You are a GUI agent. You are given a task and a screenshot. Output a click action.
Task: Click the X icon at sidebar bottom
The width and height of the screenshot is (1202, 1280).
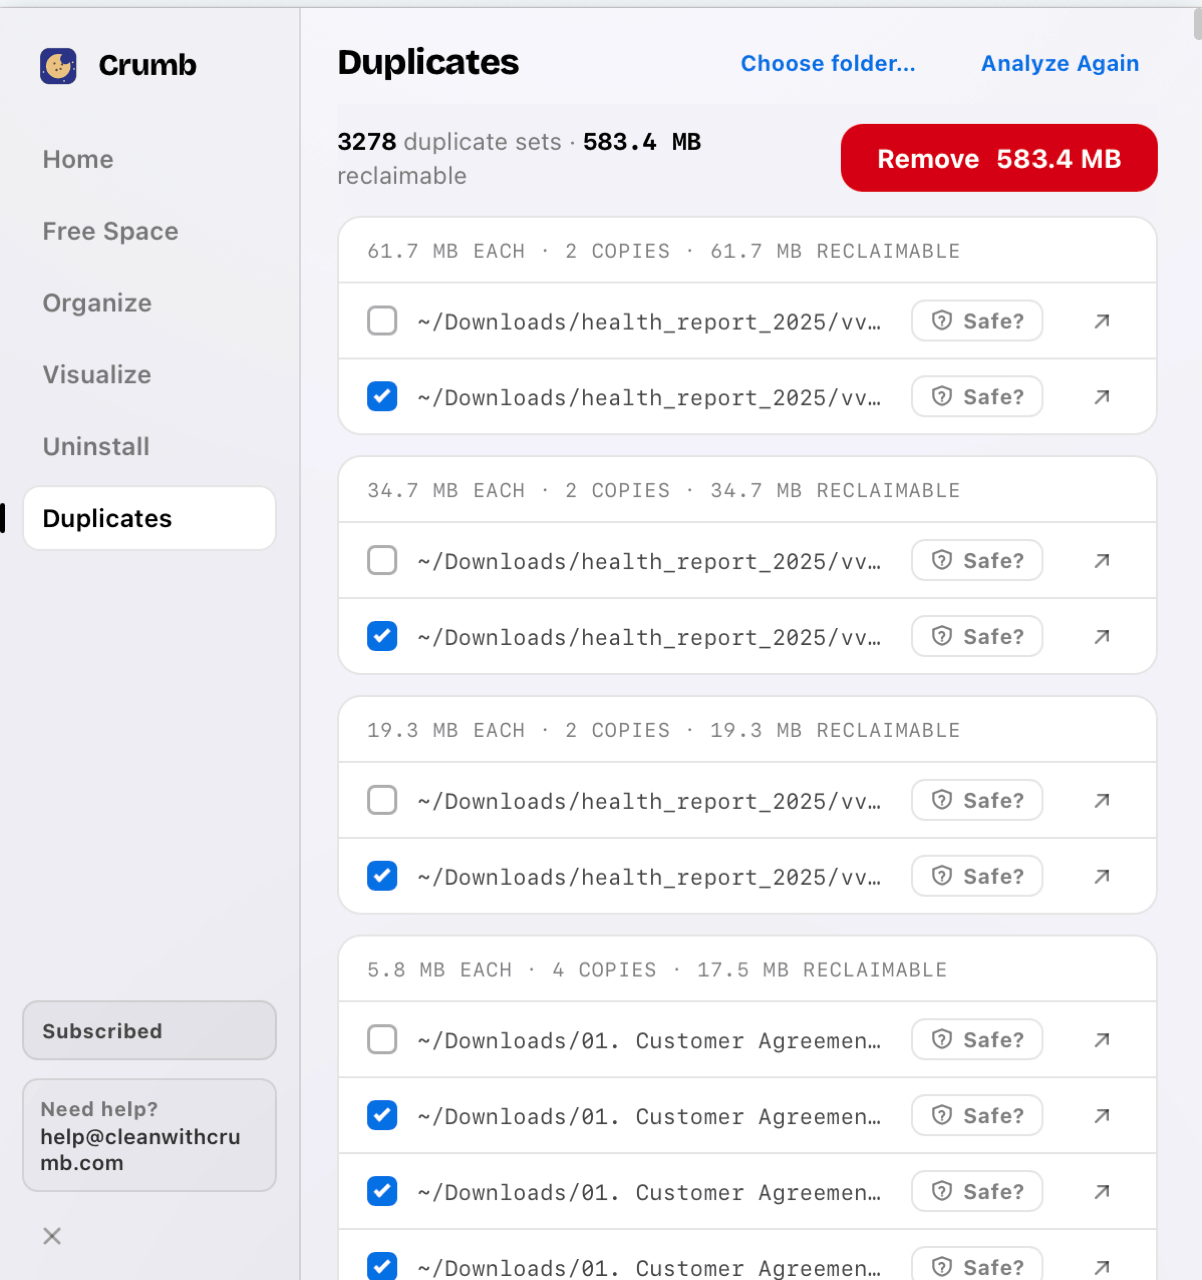pos(52,1236)
